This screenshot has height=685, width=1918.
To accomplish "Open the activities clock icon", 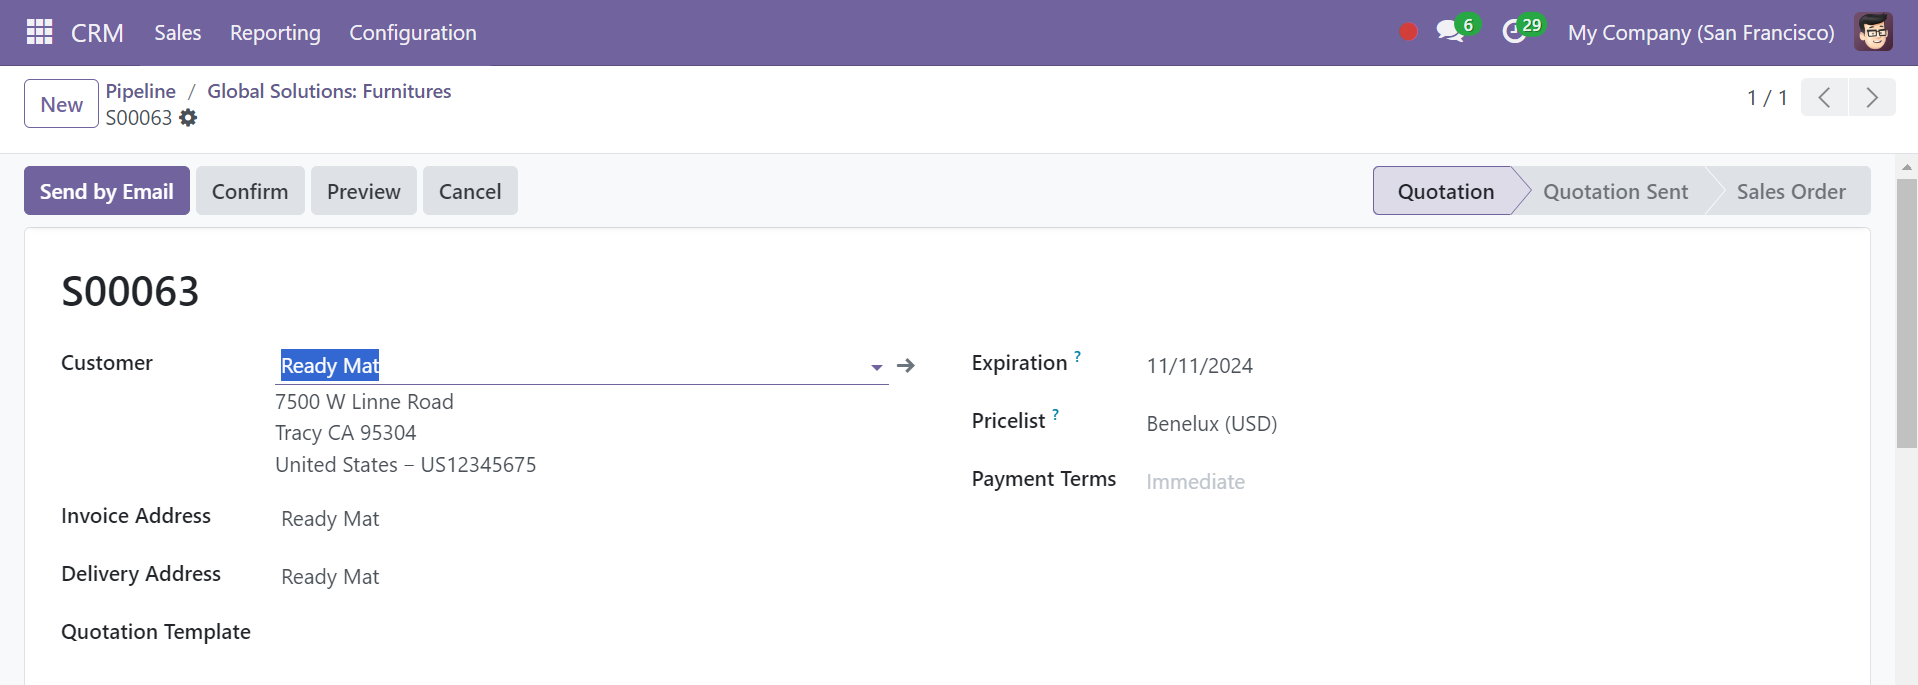I will tap(1514, 32).
